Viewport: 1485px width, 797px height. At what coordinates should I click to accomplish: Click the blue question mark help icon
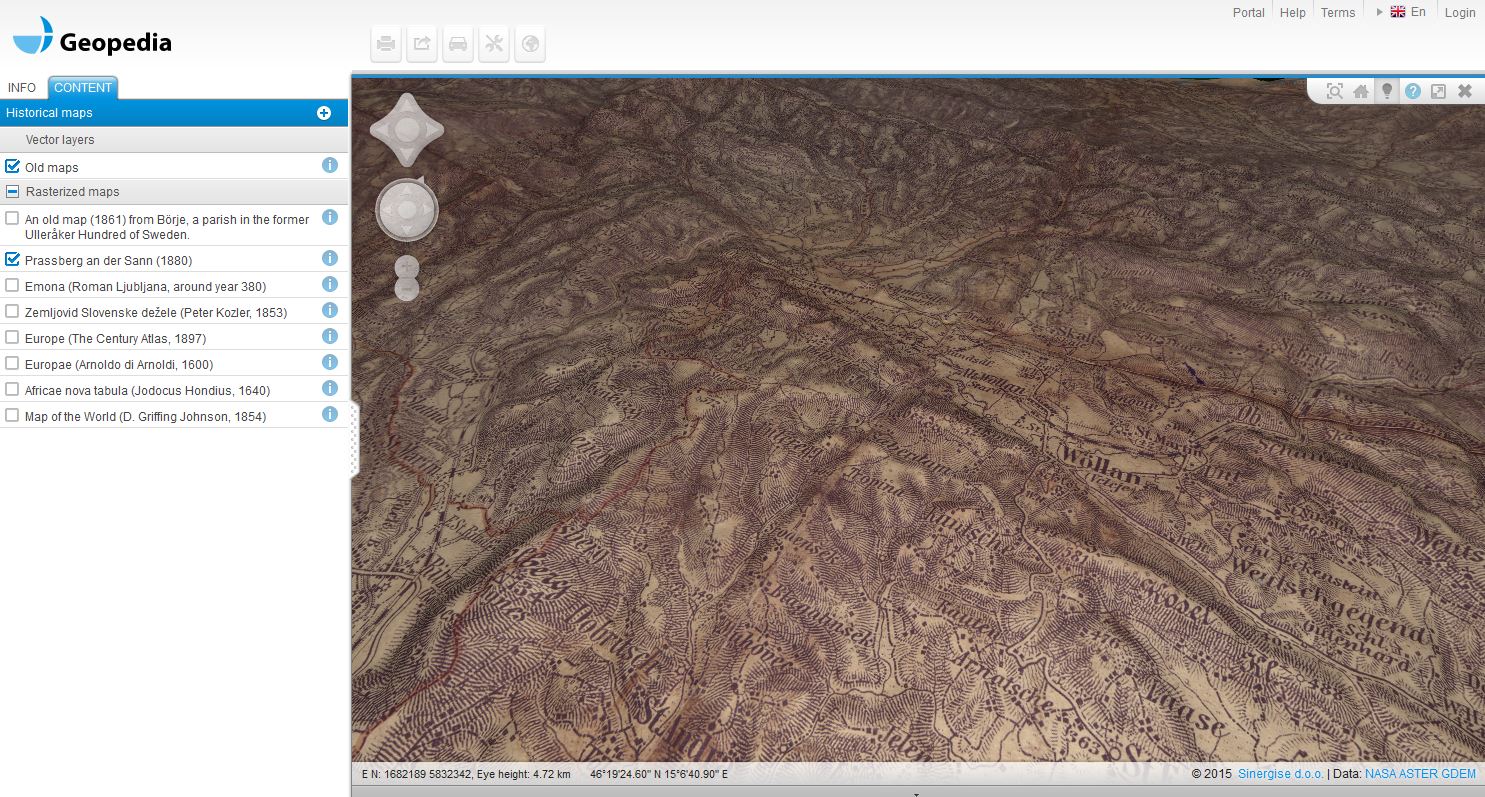1412,91
